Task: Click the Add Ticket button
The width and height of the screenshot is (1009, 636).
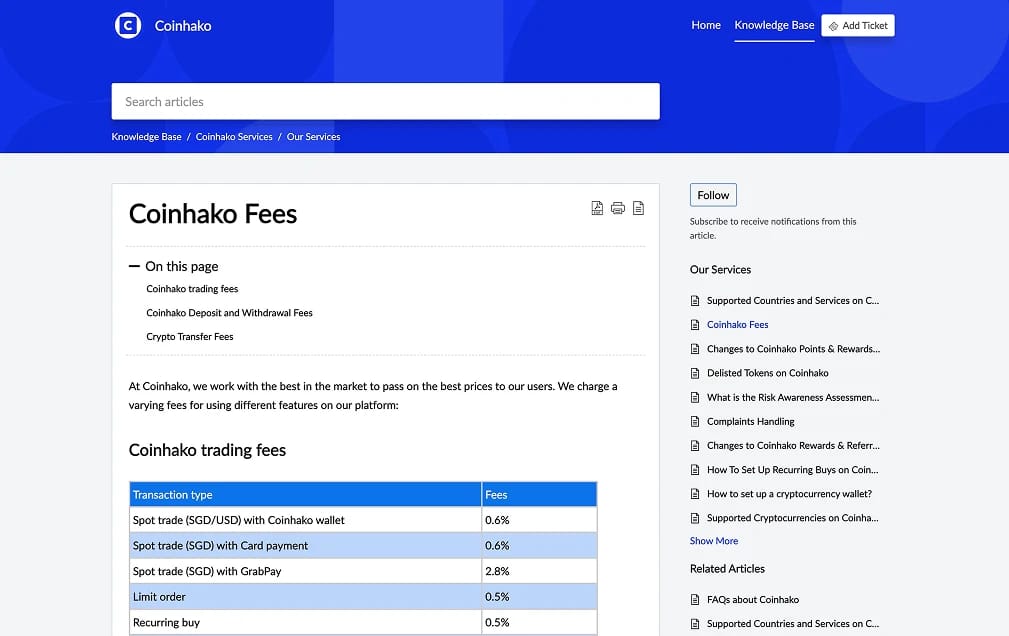Action: pos(858,26)
